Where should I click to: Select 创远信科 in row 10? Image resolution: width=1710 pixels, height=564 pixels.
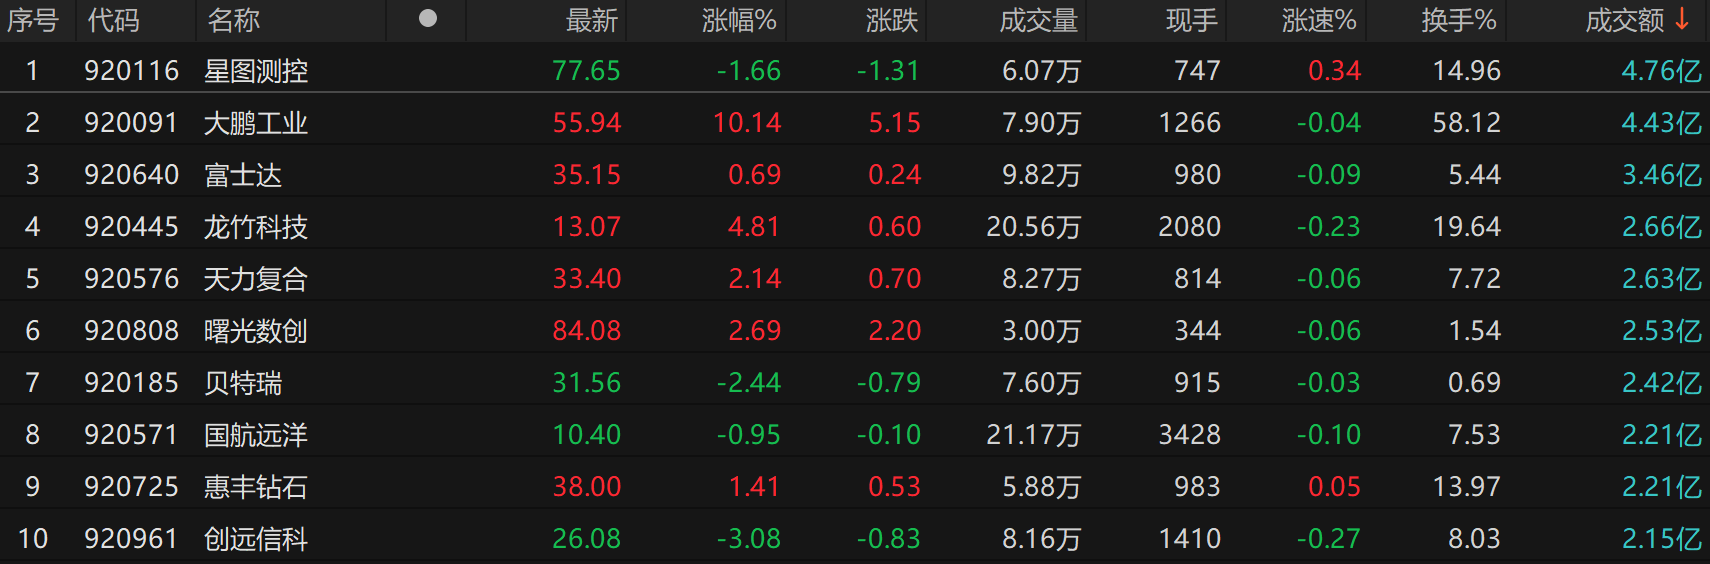pyautogui.click(x=256, y=539)
